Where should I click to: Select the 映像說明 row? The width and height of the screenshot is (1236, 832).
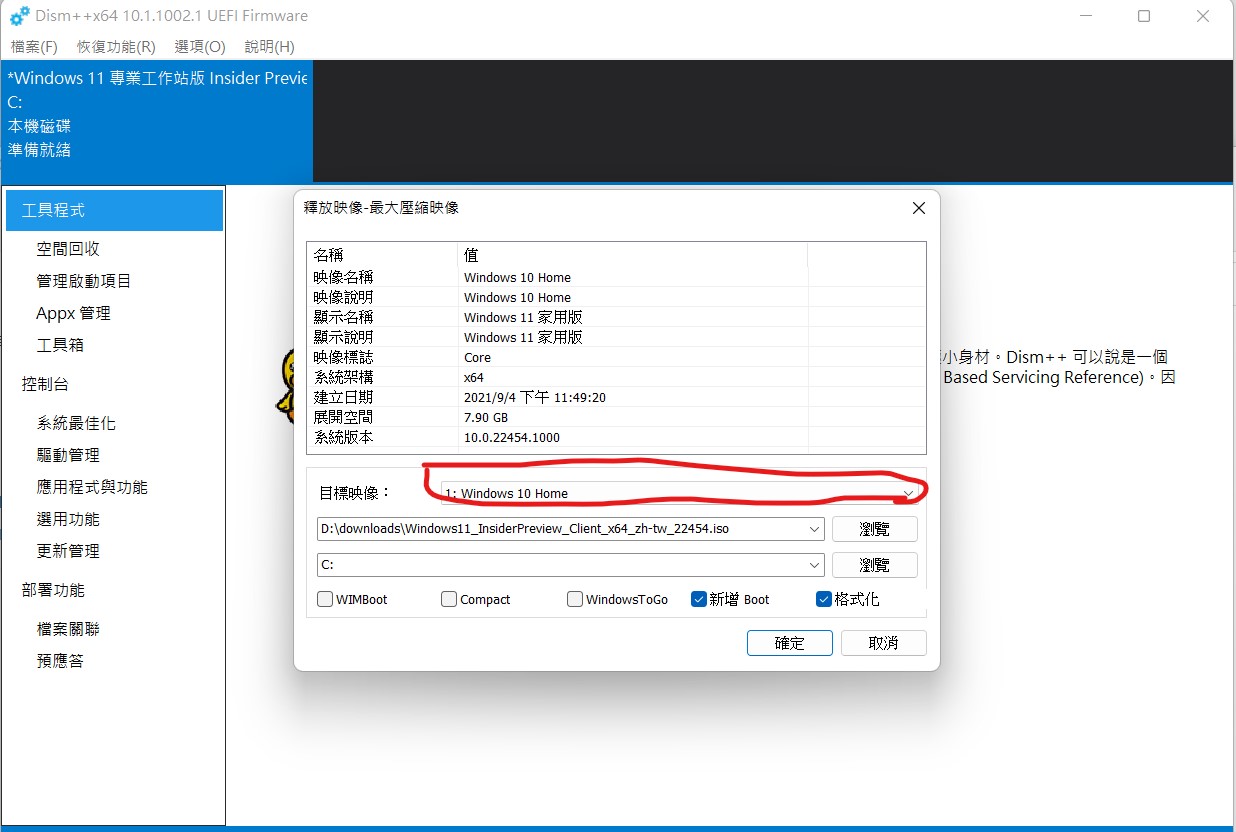coord(617,297)
